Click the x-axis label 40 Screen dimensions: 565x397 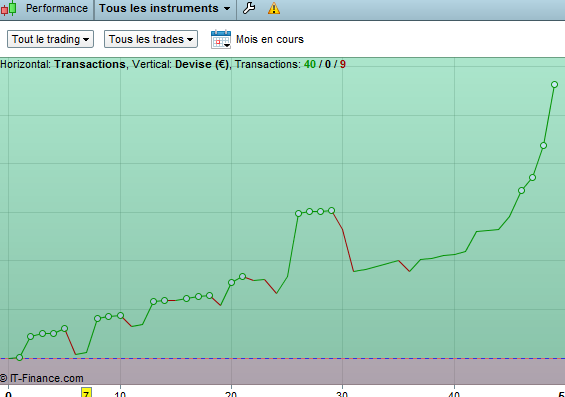point(454,394)
